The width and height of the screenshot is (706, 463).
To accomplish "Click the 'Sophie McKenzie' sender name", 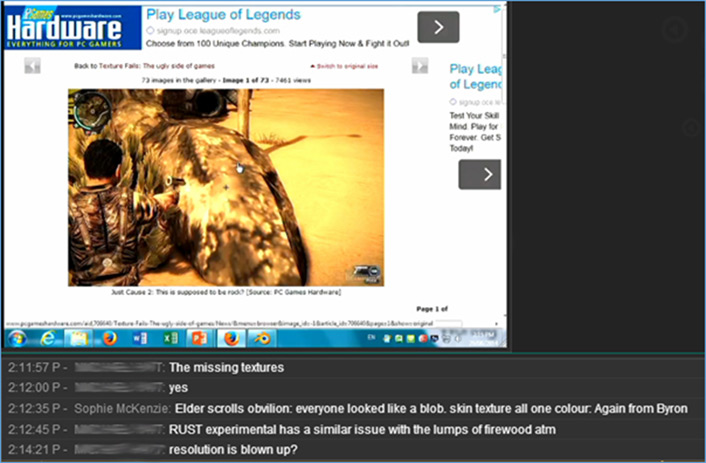I will [x=122, y=409].
